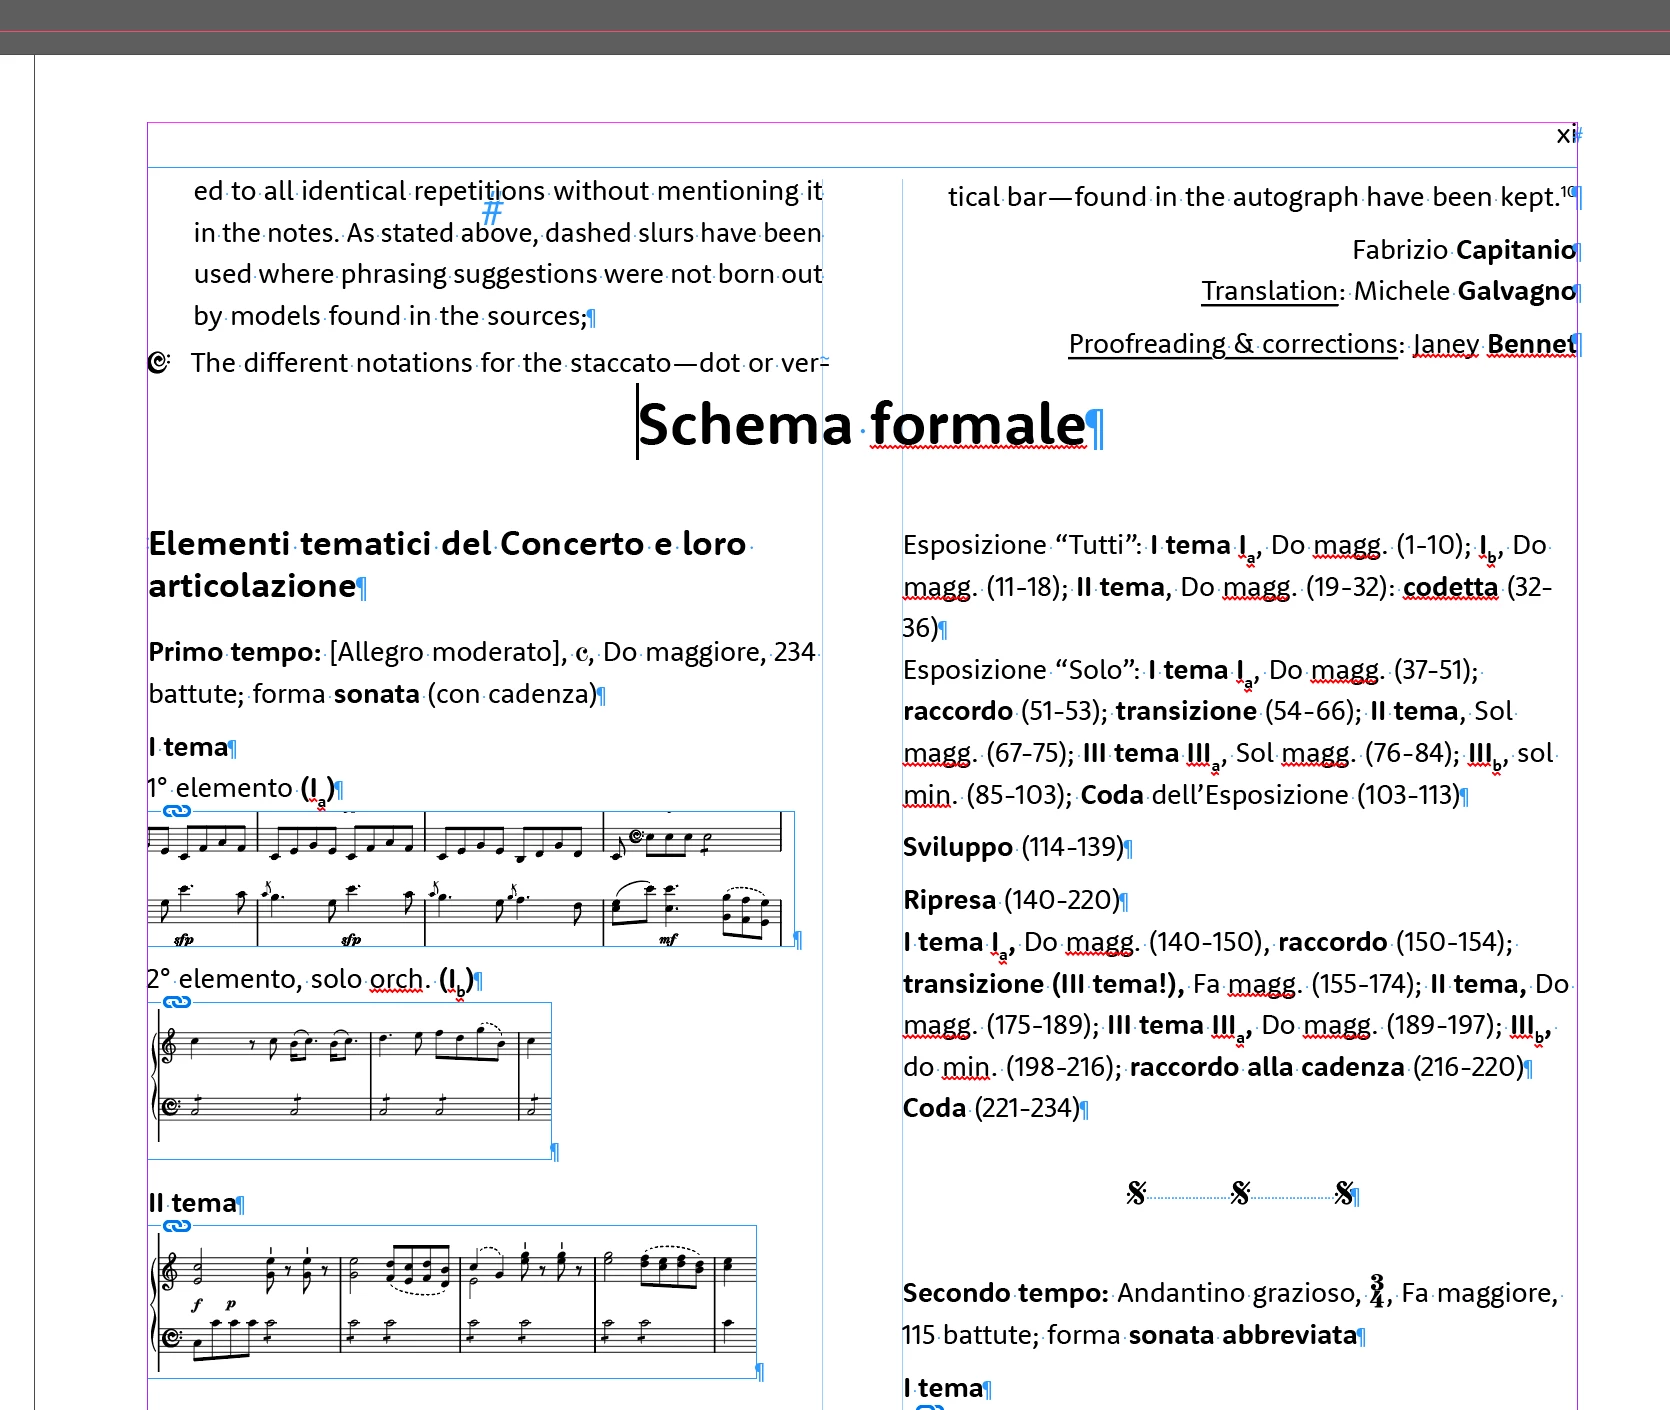Click the "transizione (III tema!)" bold text
Image resolution: width=1670 pixels, height=1410 pixels.
(1043, 984)
